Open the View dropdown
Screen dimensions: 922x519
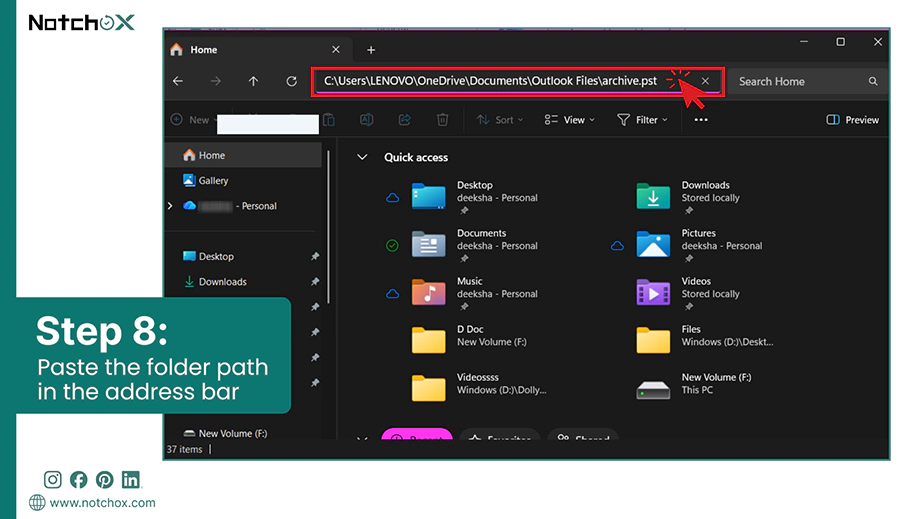(570, 120)
